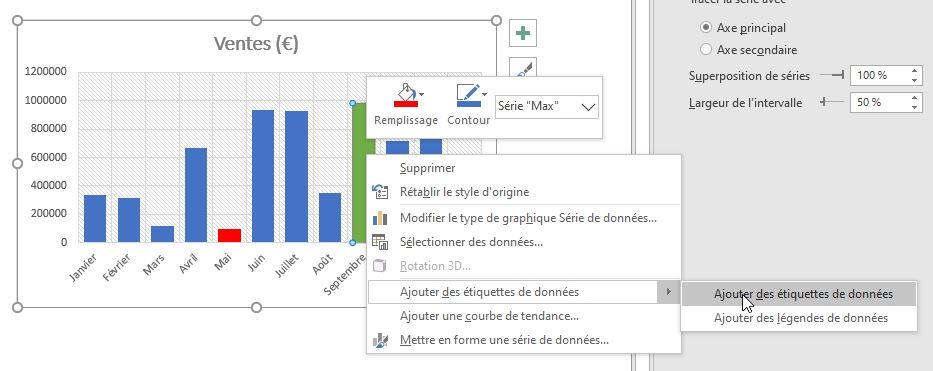Click the Sélectionner des données table icon
Viewport: 933px width, 371px height.
[x=380, y=242]
